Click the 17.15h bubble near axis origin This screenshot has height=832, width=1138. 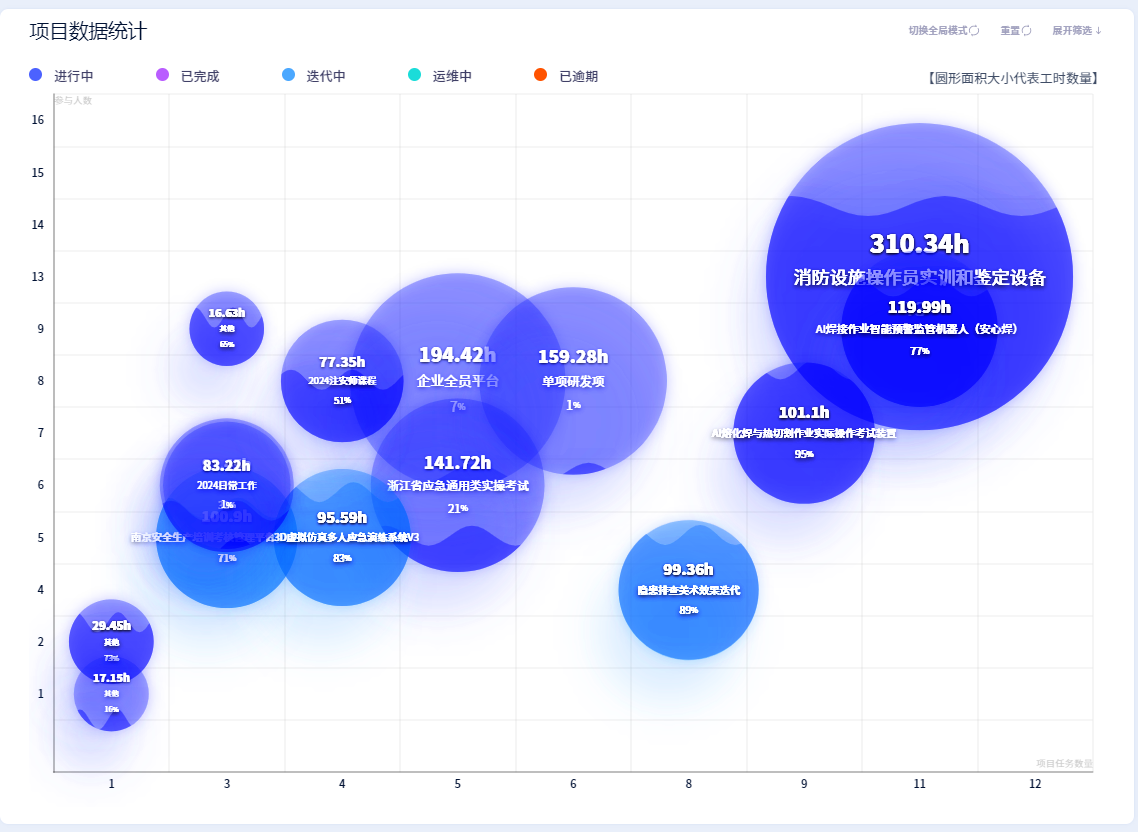pos(111,693)
